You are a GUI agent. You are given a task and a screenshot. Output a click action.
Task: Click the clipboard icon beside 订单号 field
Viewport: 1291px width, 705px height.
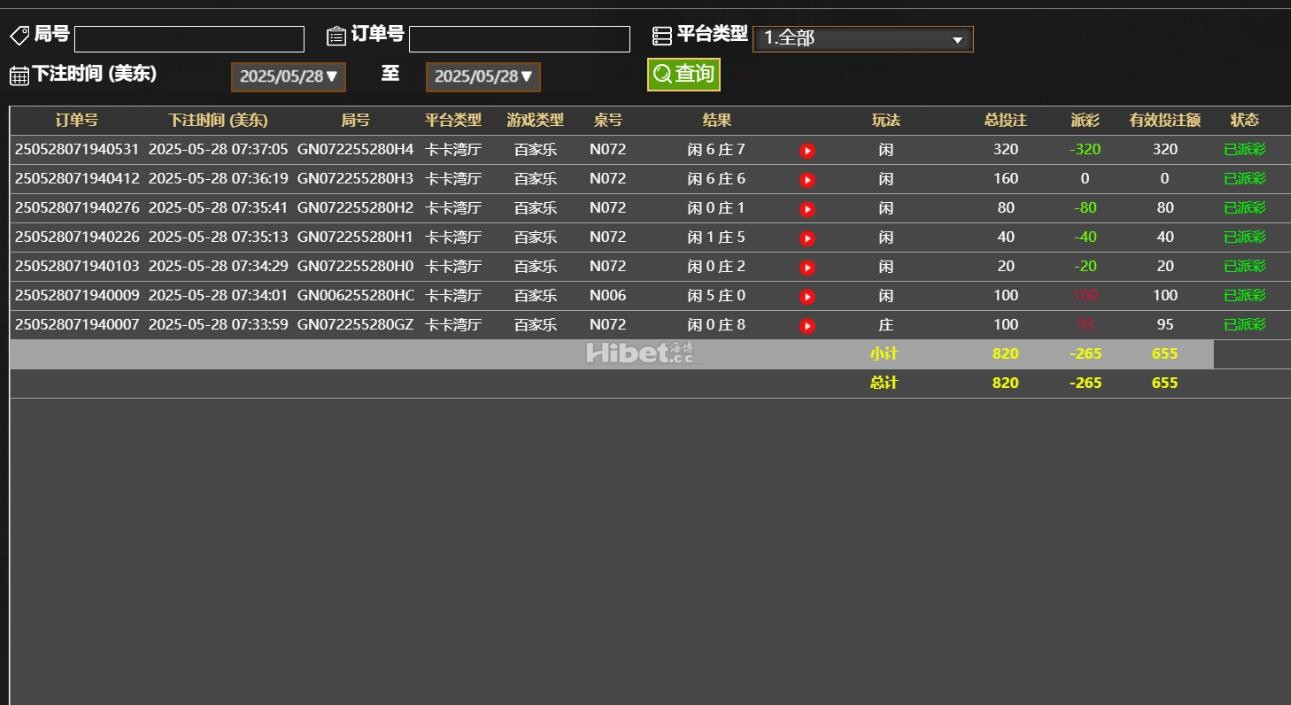[336, 37]
